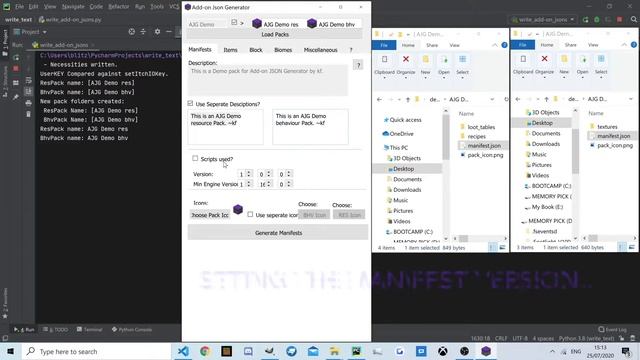Collapse all in PyCharm Project panel
The image size is (640, 360).
tap(143, 31)
